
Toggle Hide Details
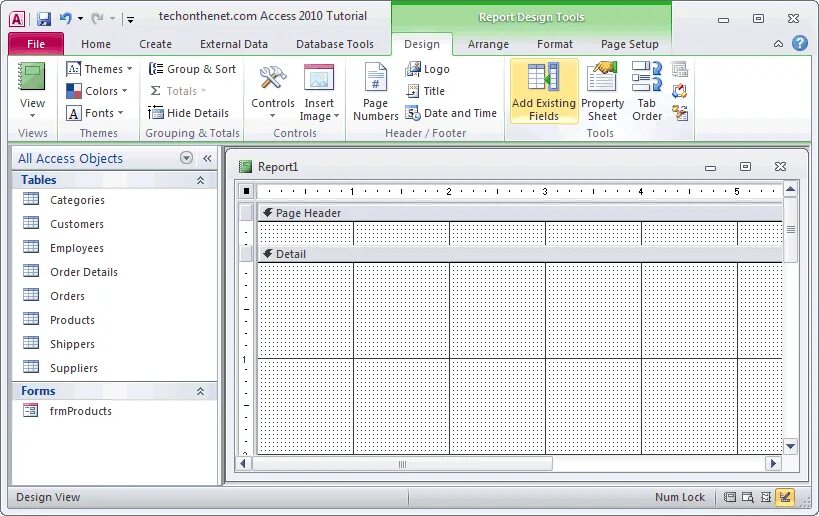188,113
